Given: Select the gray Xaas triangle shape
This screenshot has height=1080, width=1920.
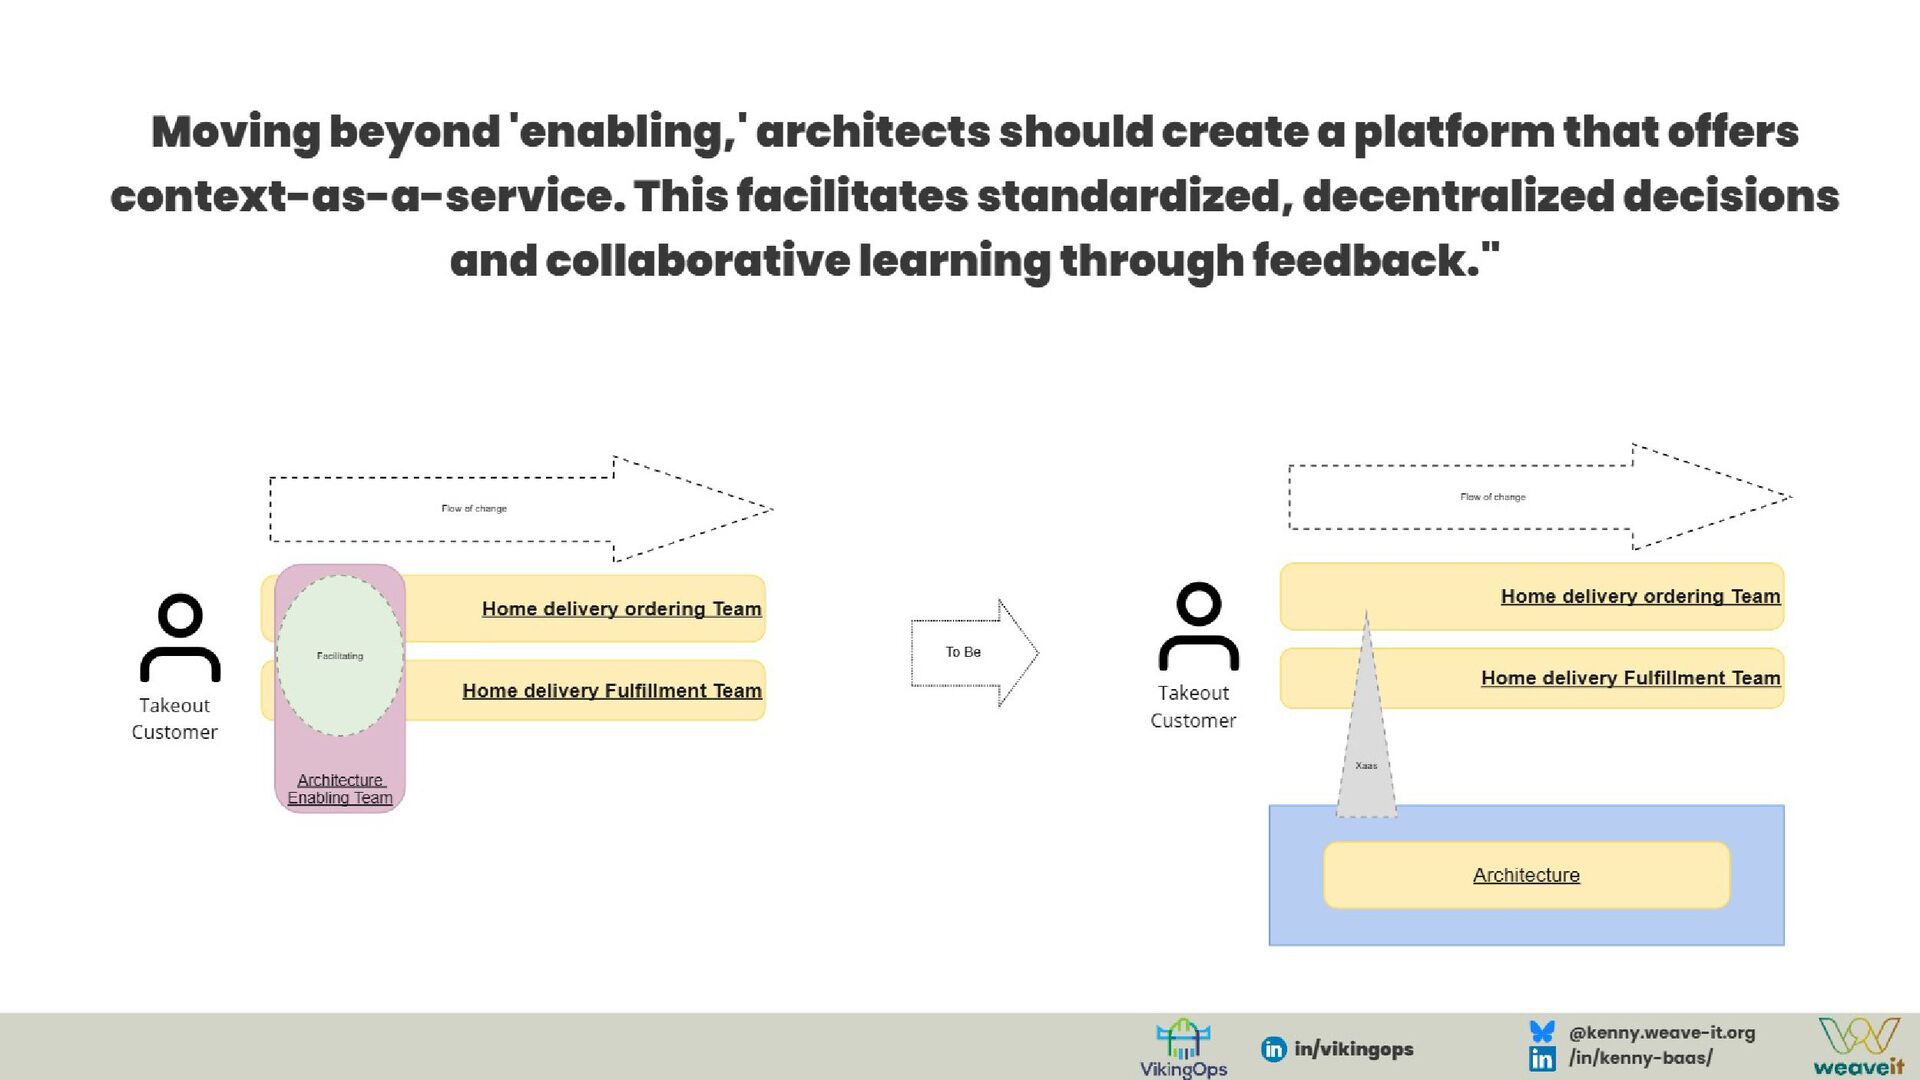Looking at the screenshot, I should 1366,765.
